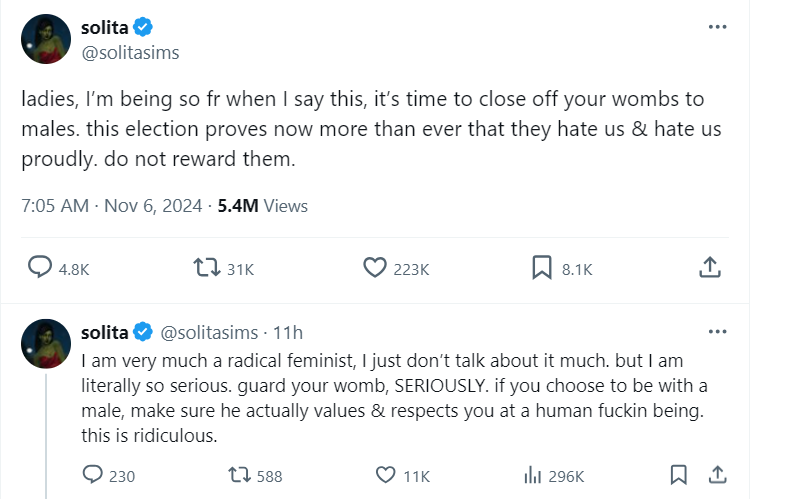800x502 pixels.
Task: Share the reply tweet via share icon
Action: tap(717, 475)
